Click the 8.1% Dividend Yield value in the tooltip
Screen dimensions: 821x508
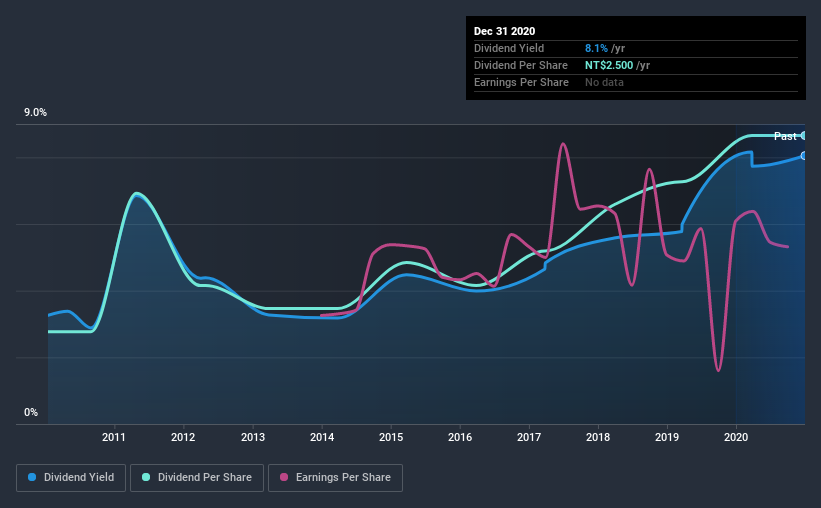[596, 48]
